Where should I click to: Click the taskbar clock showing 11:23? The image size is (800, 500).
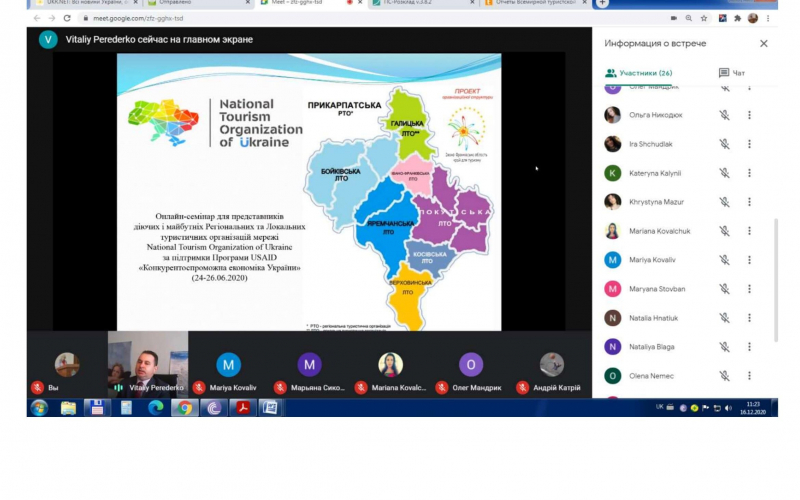point(753,408)
